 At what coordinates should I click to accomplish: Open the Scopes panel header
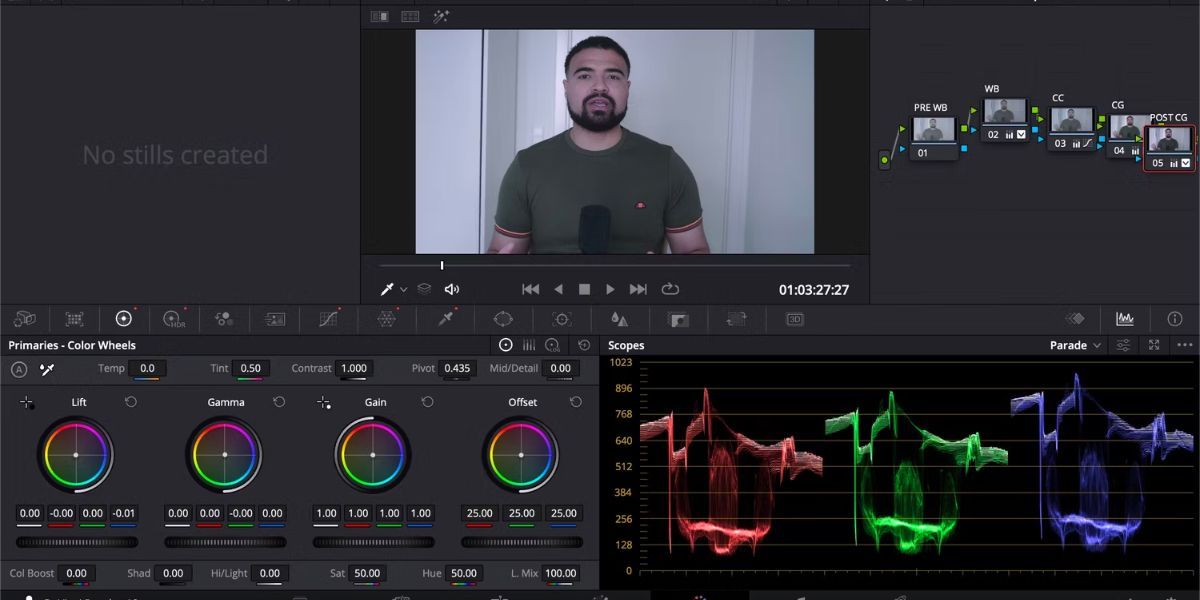click(625, 345)
